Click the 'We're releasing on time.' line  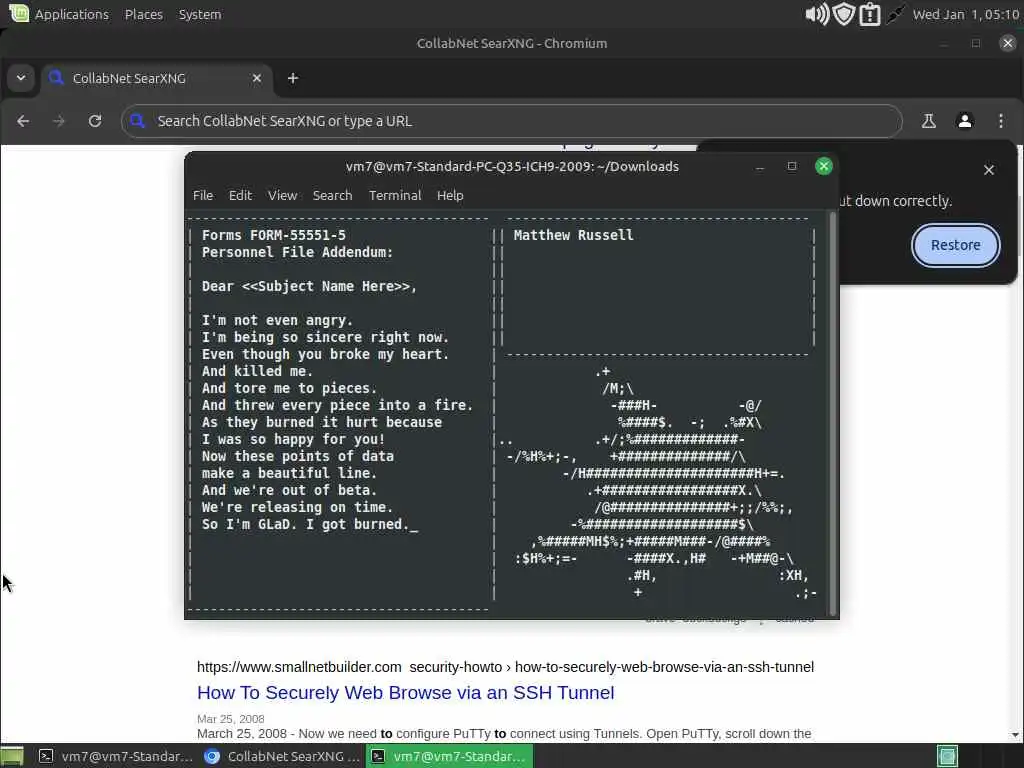[297, 507]
